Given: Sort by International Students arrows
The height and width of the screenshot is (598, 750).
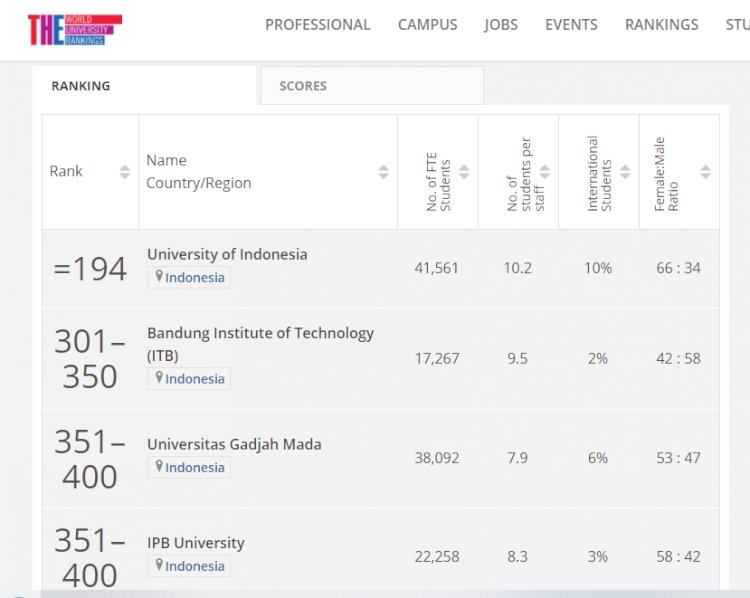Looking at the screenshot, I should (625, 172).
